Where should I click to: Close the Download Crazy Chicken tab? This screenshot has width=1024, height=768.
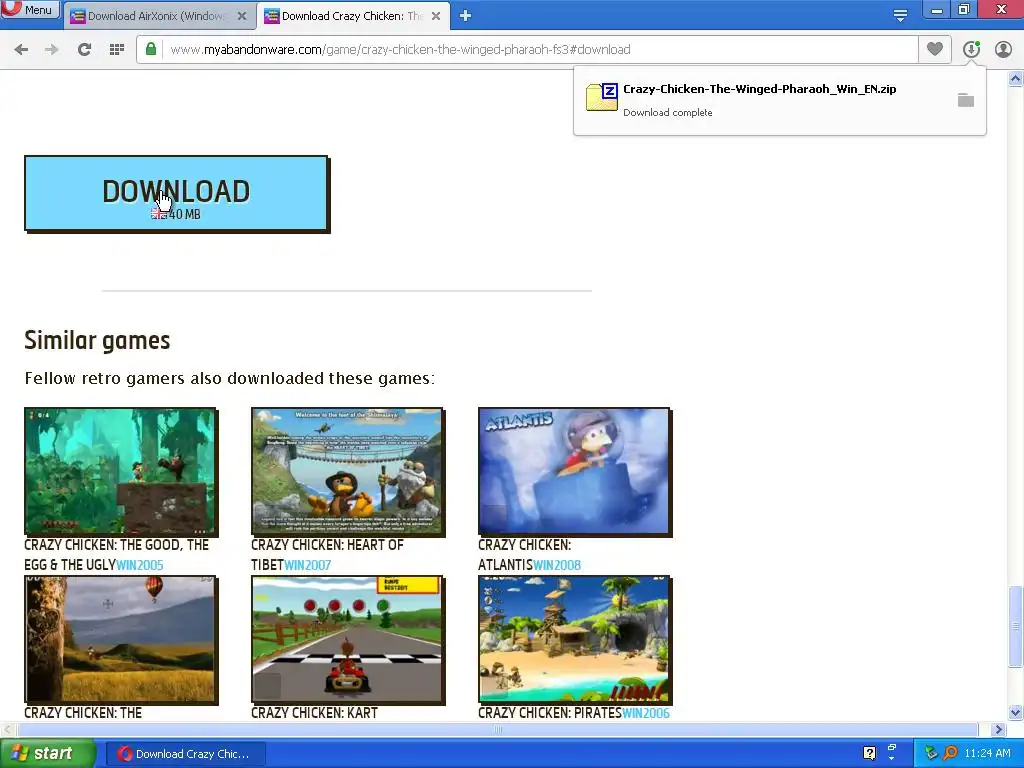point(436,16)
